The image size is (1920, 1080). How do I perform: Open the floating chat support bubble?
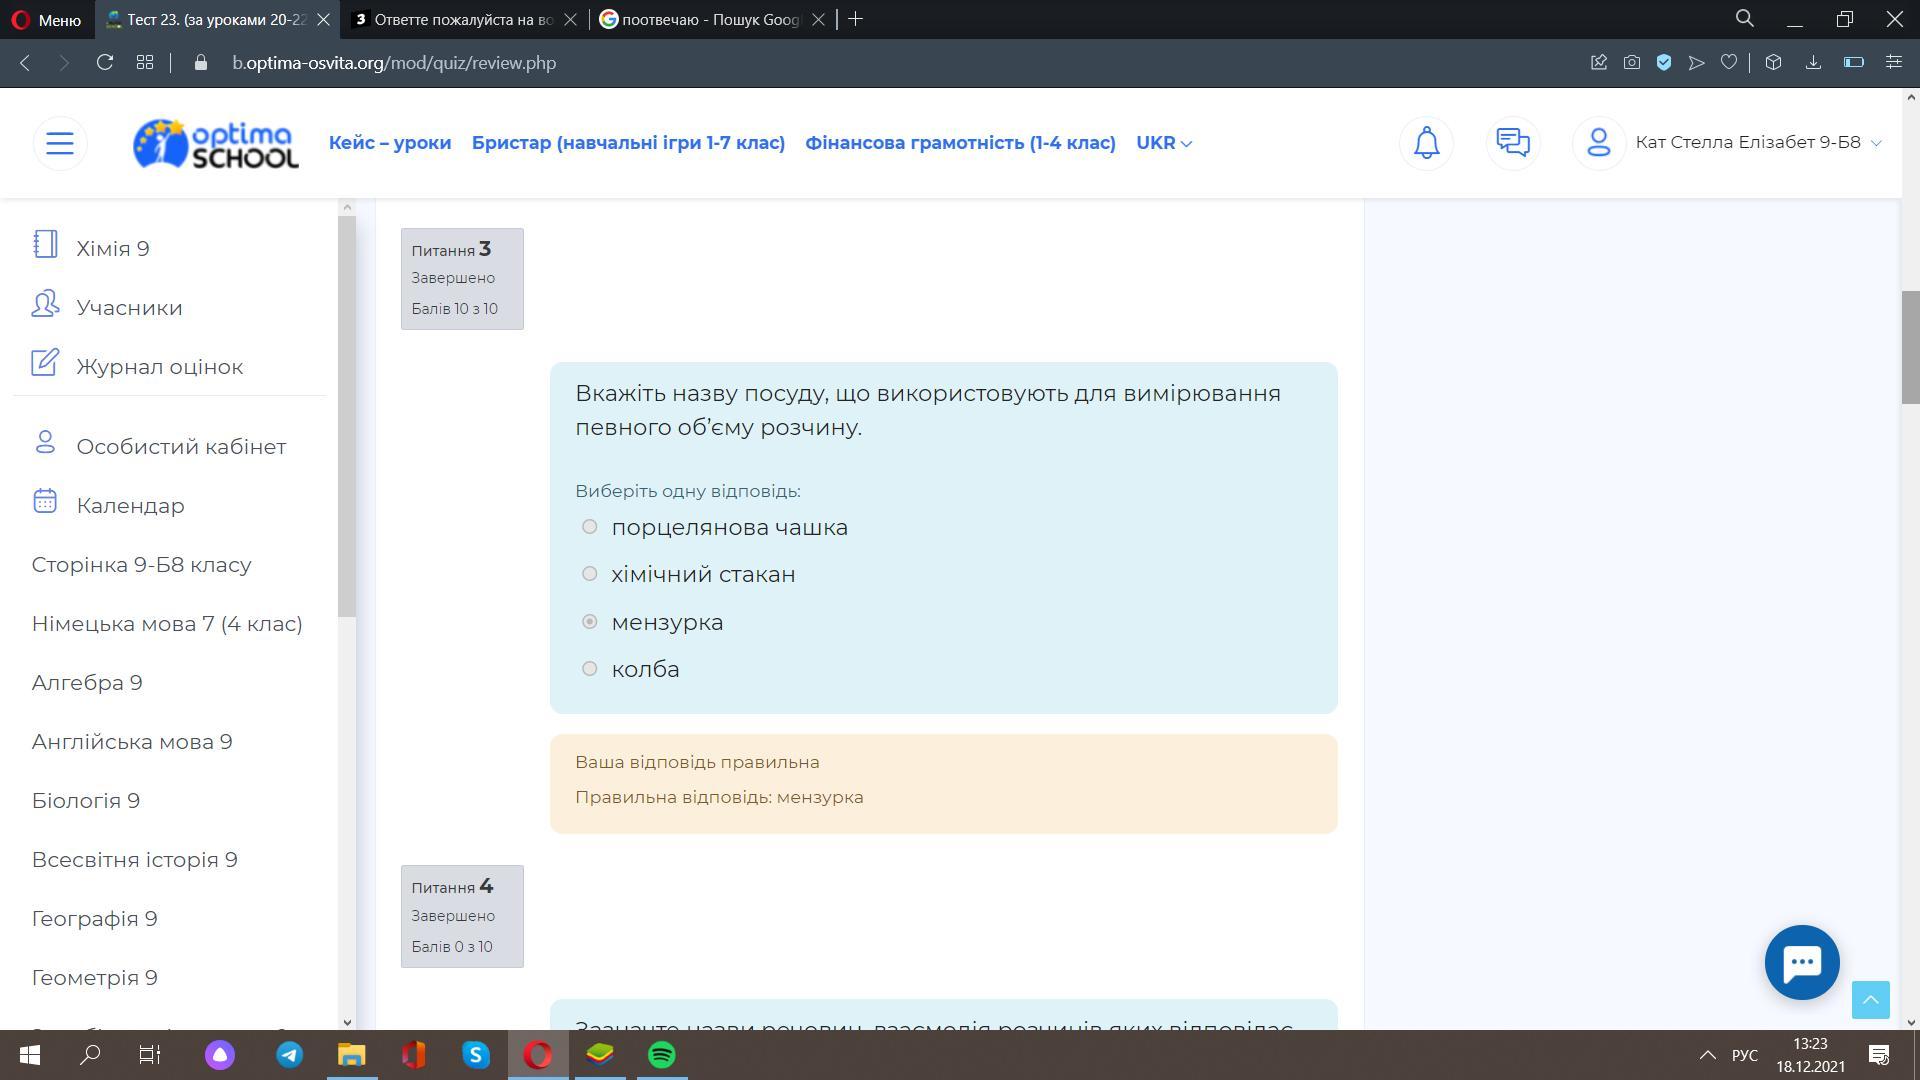tap(1802, 962)
